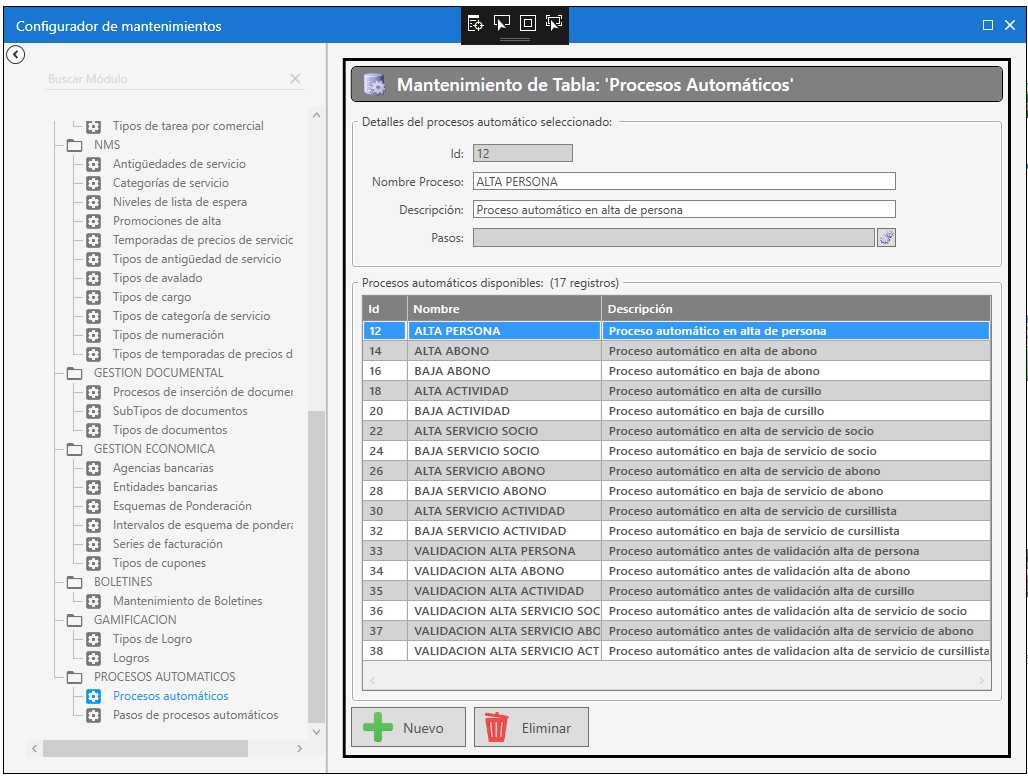Select the ALTA ABONO row
The image size is (1028, 777).
[x=676, y=351]
